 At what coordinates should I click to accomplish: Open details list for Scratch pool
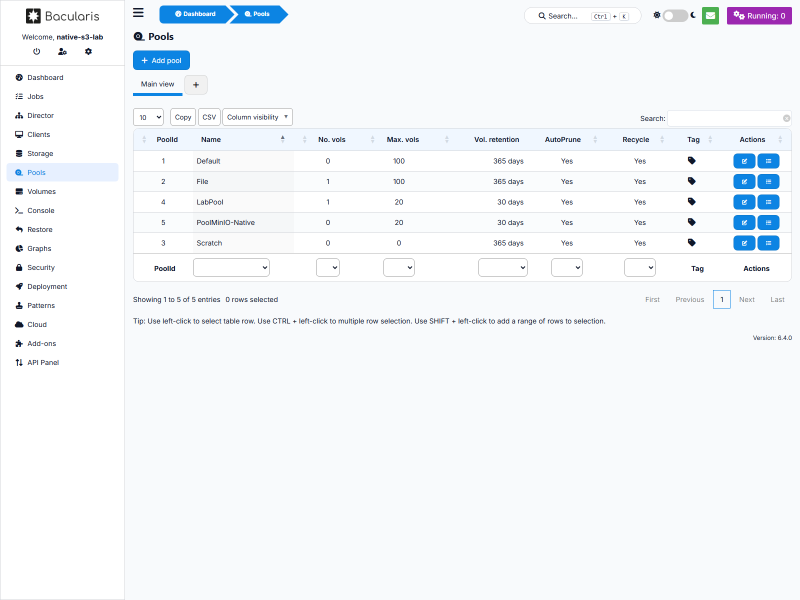click(x=768, y=243)
